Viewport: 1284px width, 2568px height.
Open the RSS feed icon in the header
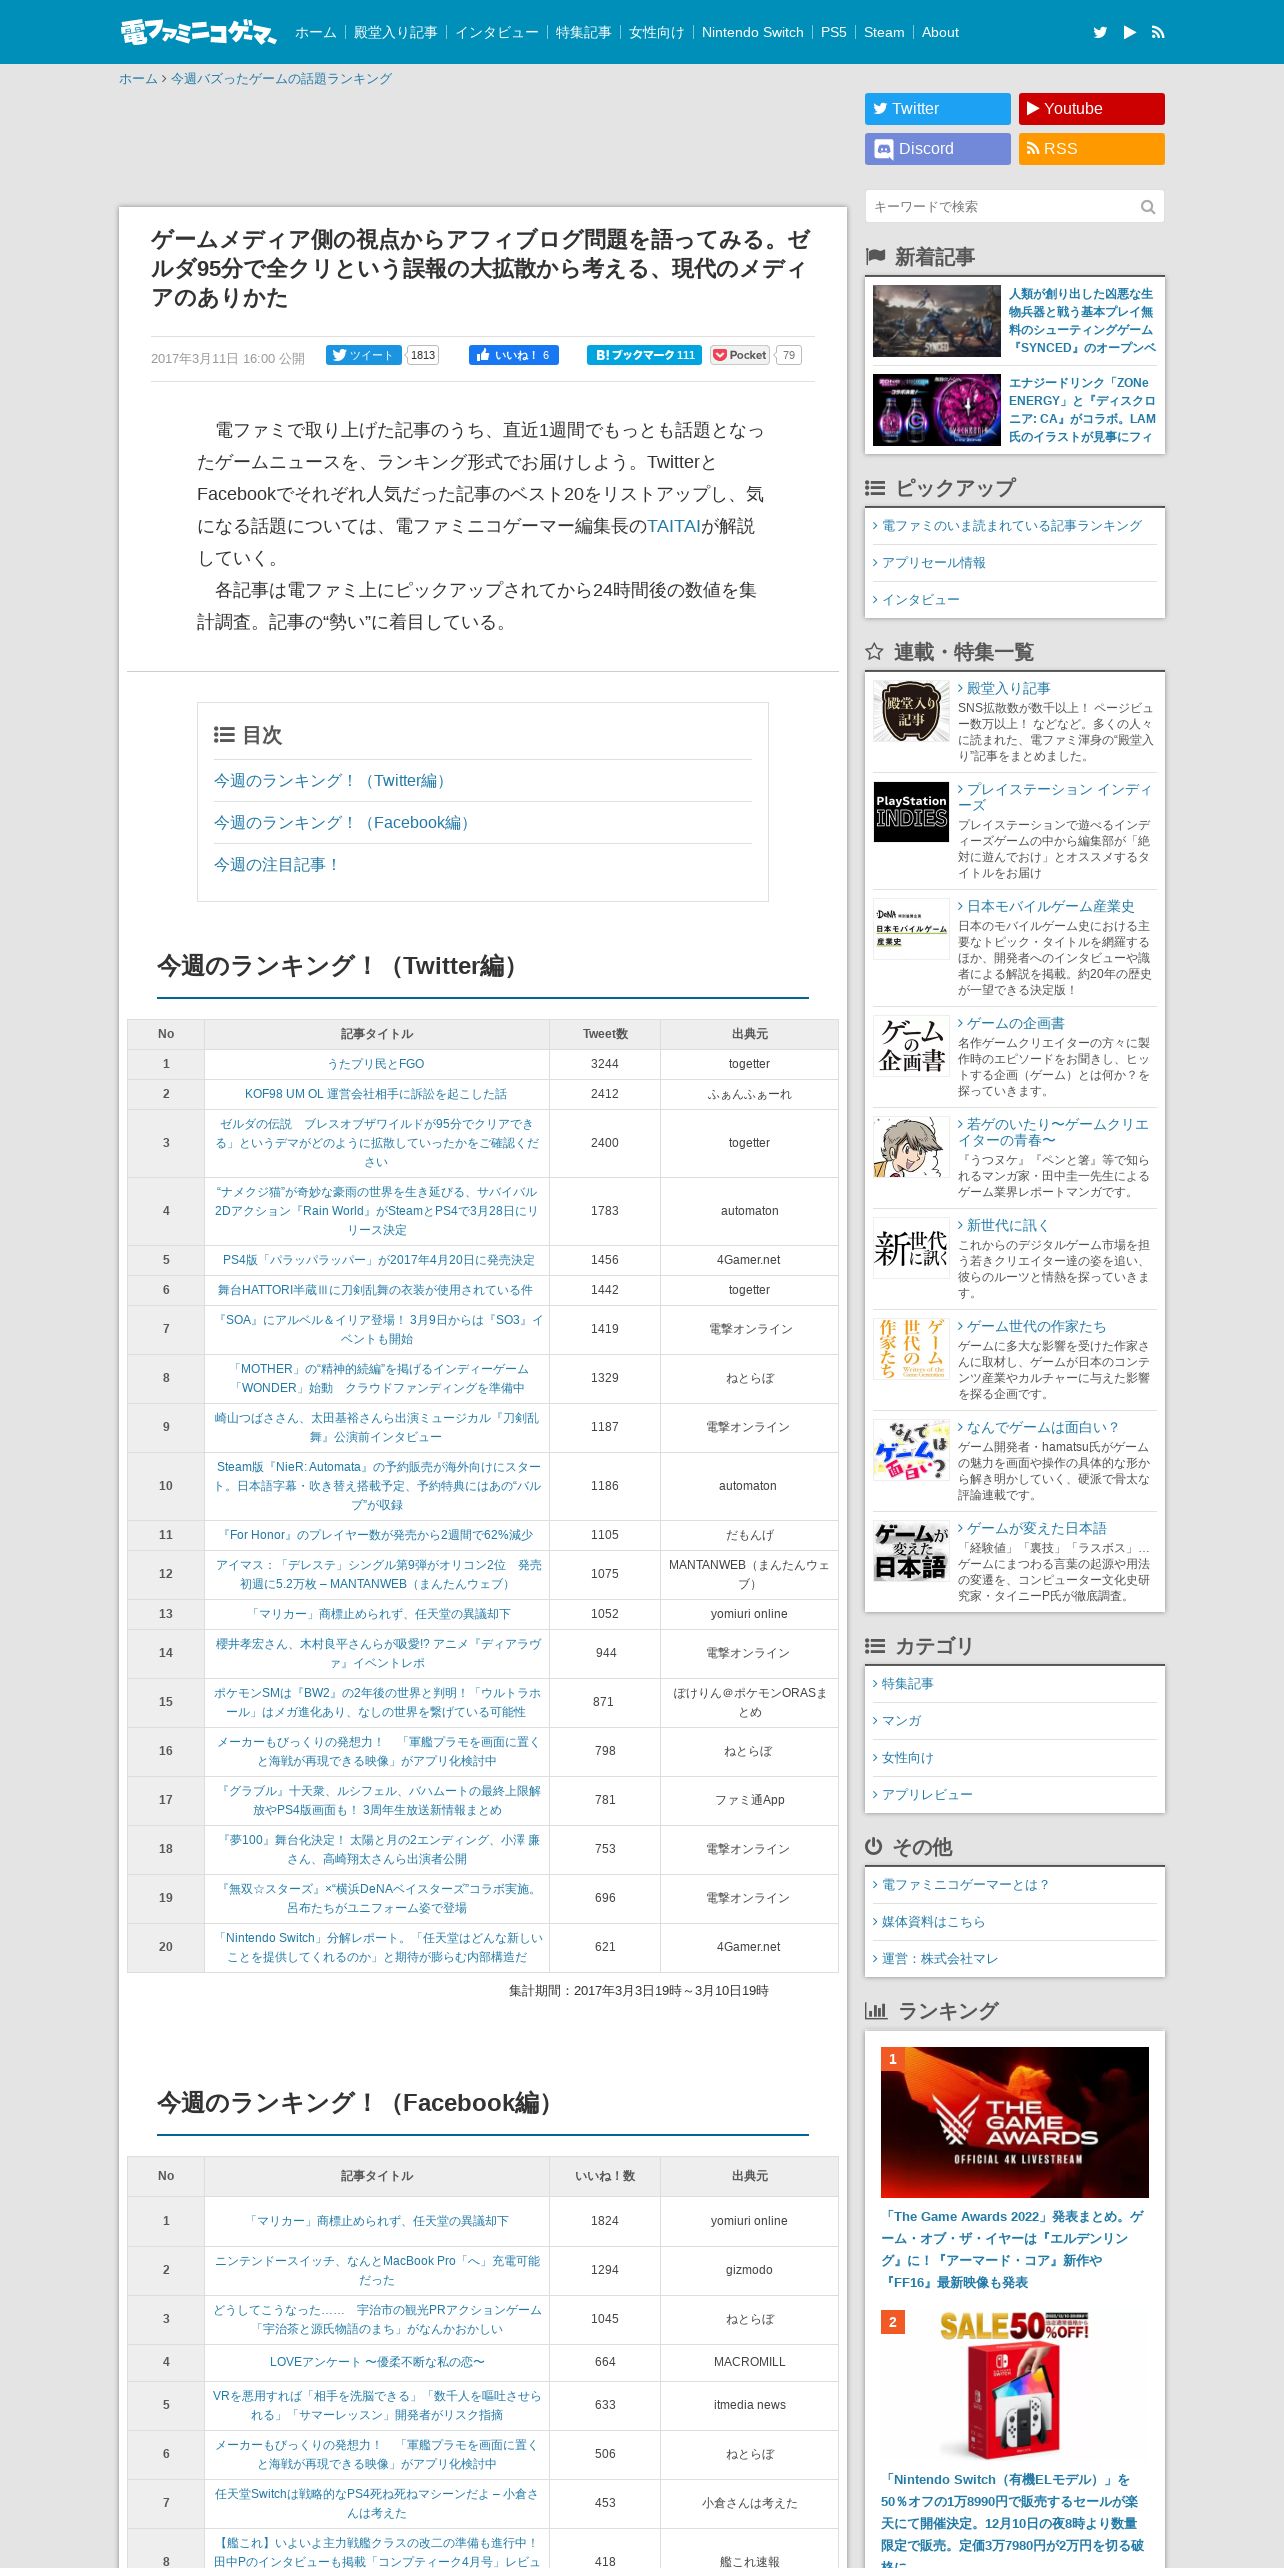tap(1158, 32)
